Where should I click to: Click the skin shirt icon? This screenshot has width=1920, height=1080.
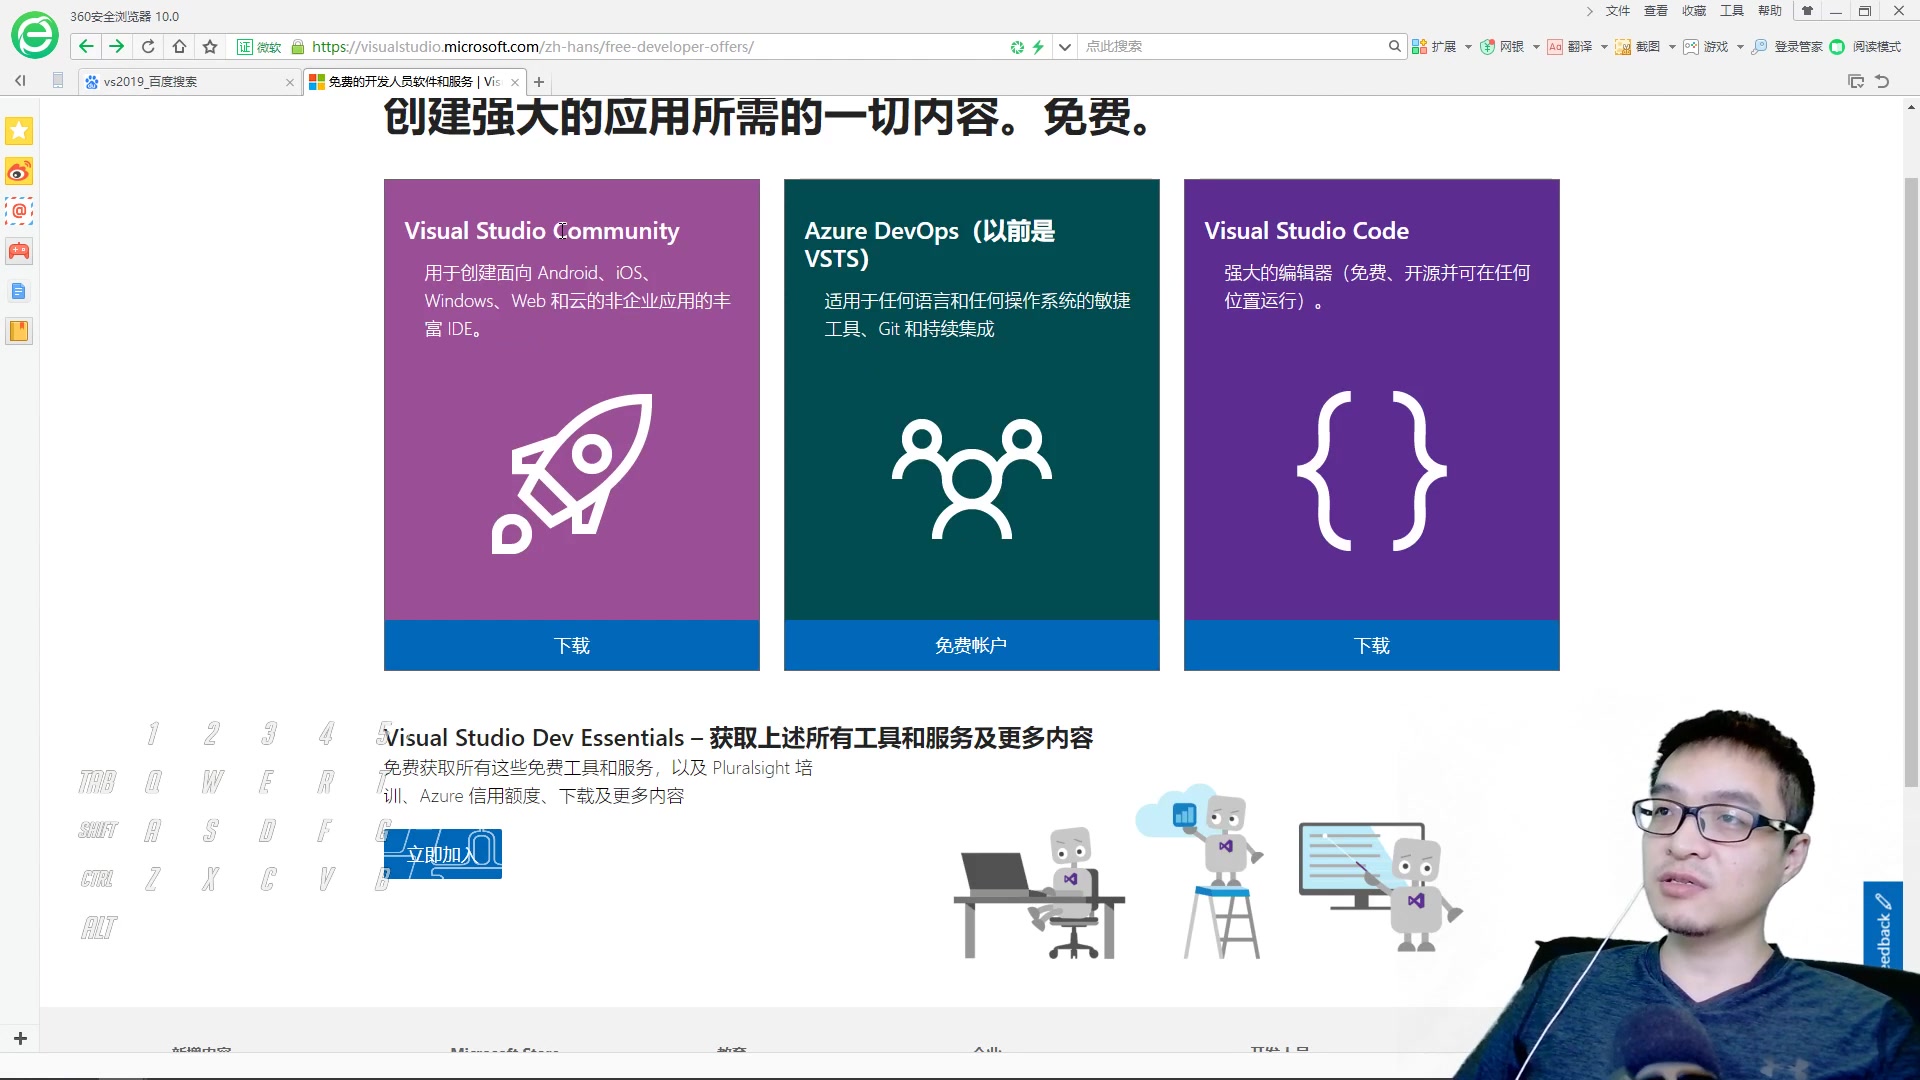click(x=1807, y=11)
